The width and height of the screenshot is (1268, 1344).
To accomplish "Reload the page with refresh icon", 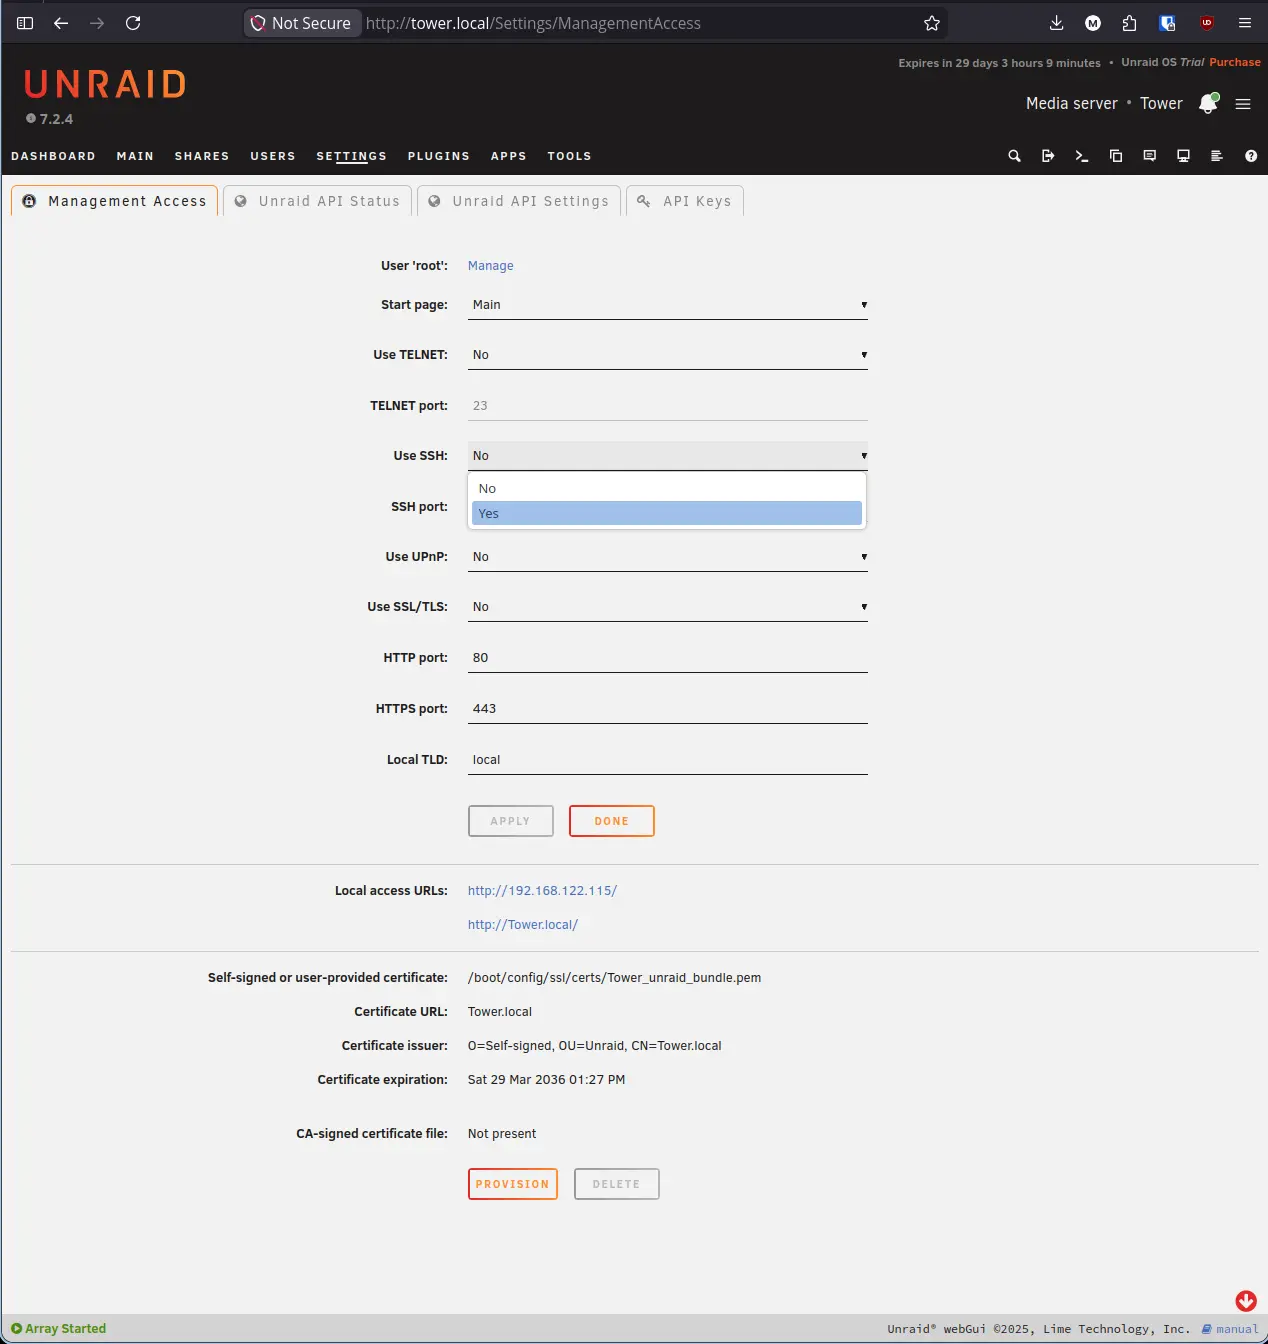I will click(x=133, y=23).
